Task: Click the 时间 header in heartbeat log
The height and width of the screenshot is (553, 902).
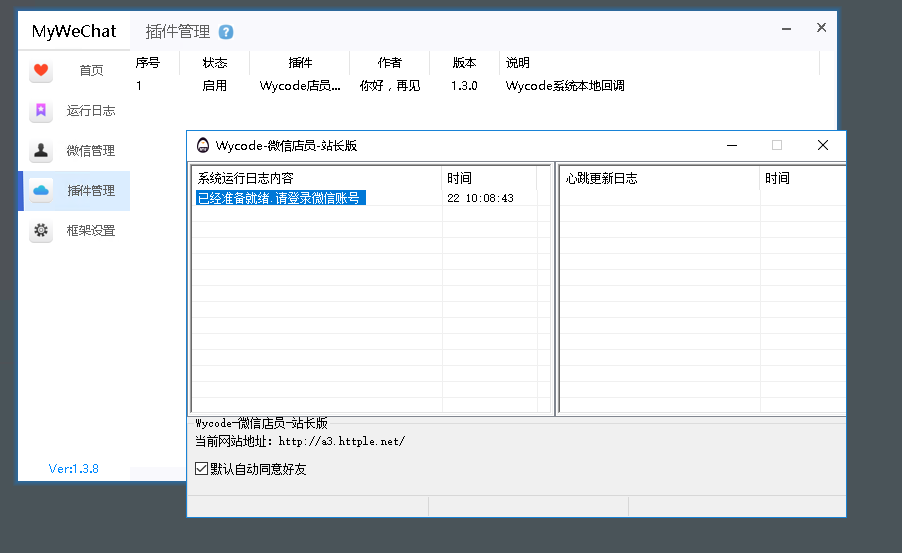Action: (x=802, y=178)
